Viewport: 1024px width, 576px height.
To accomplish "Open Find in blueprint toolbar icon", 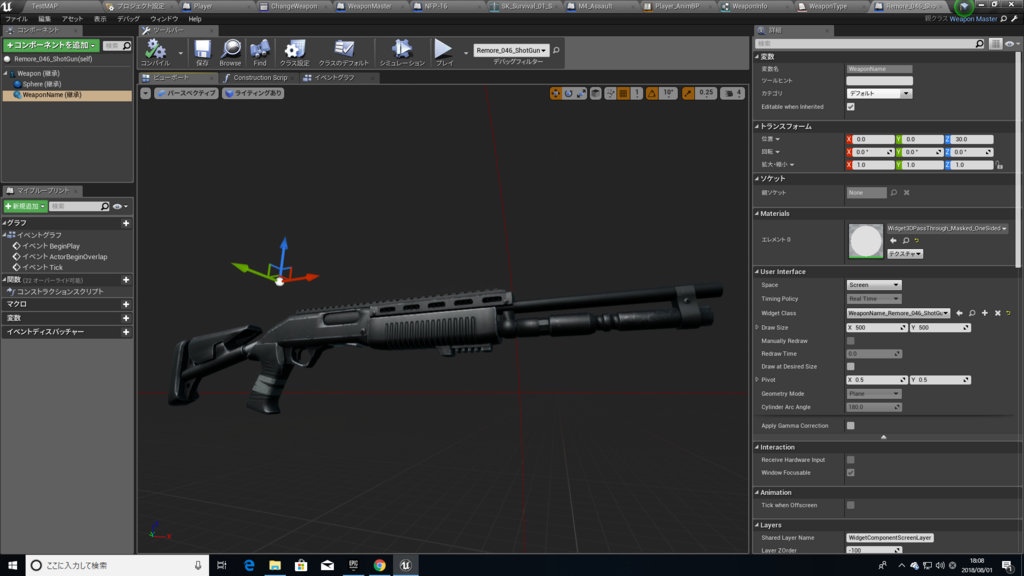I will pos(260,52).
